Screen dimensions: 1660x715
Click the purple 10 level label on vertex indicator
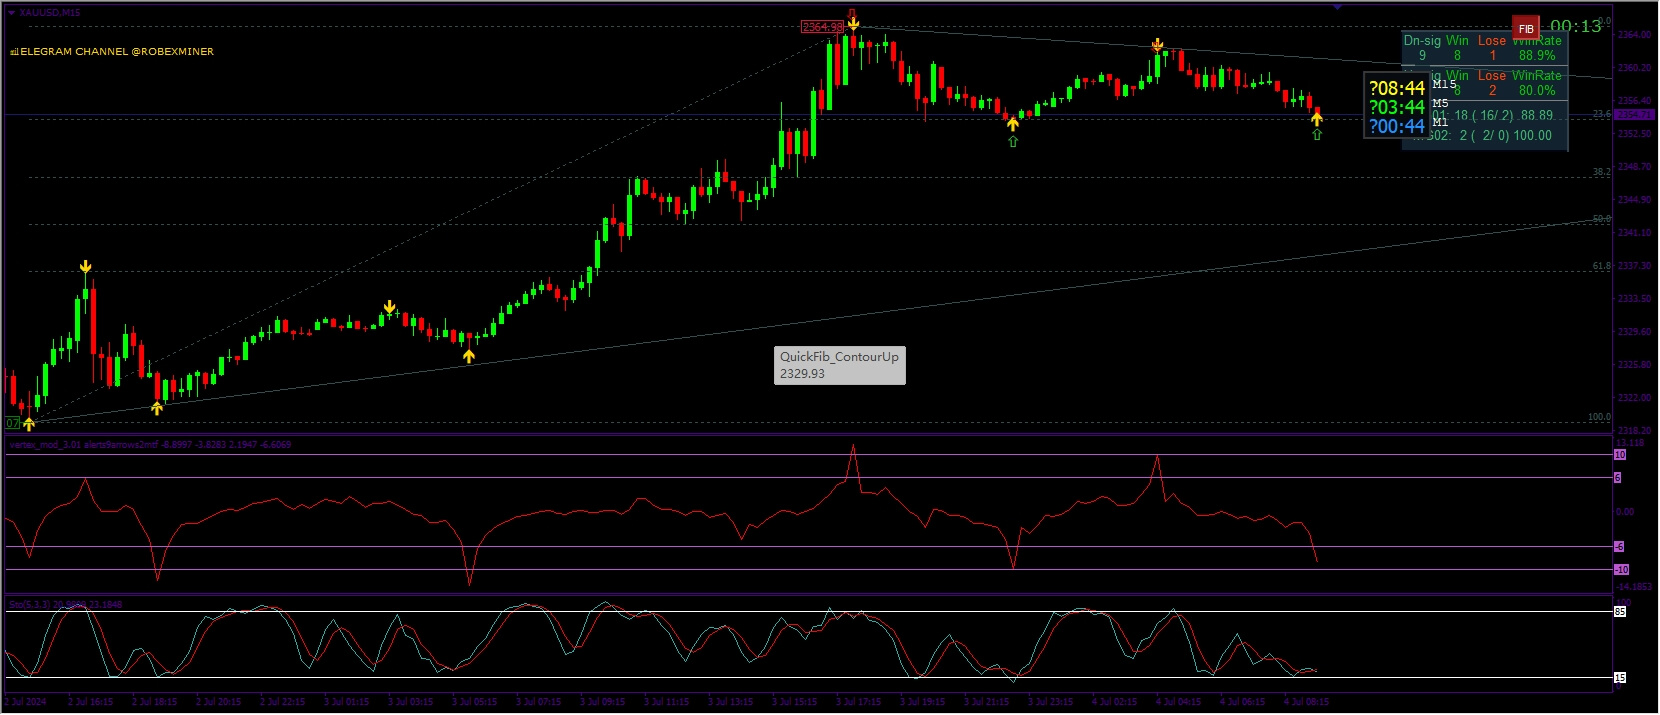tap(1620, 455)
